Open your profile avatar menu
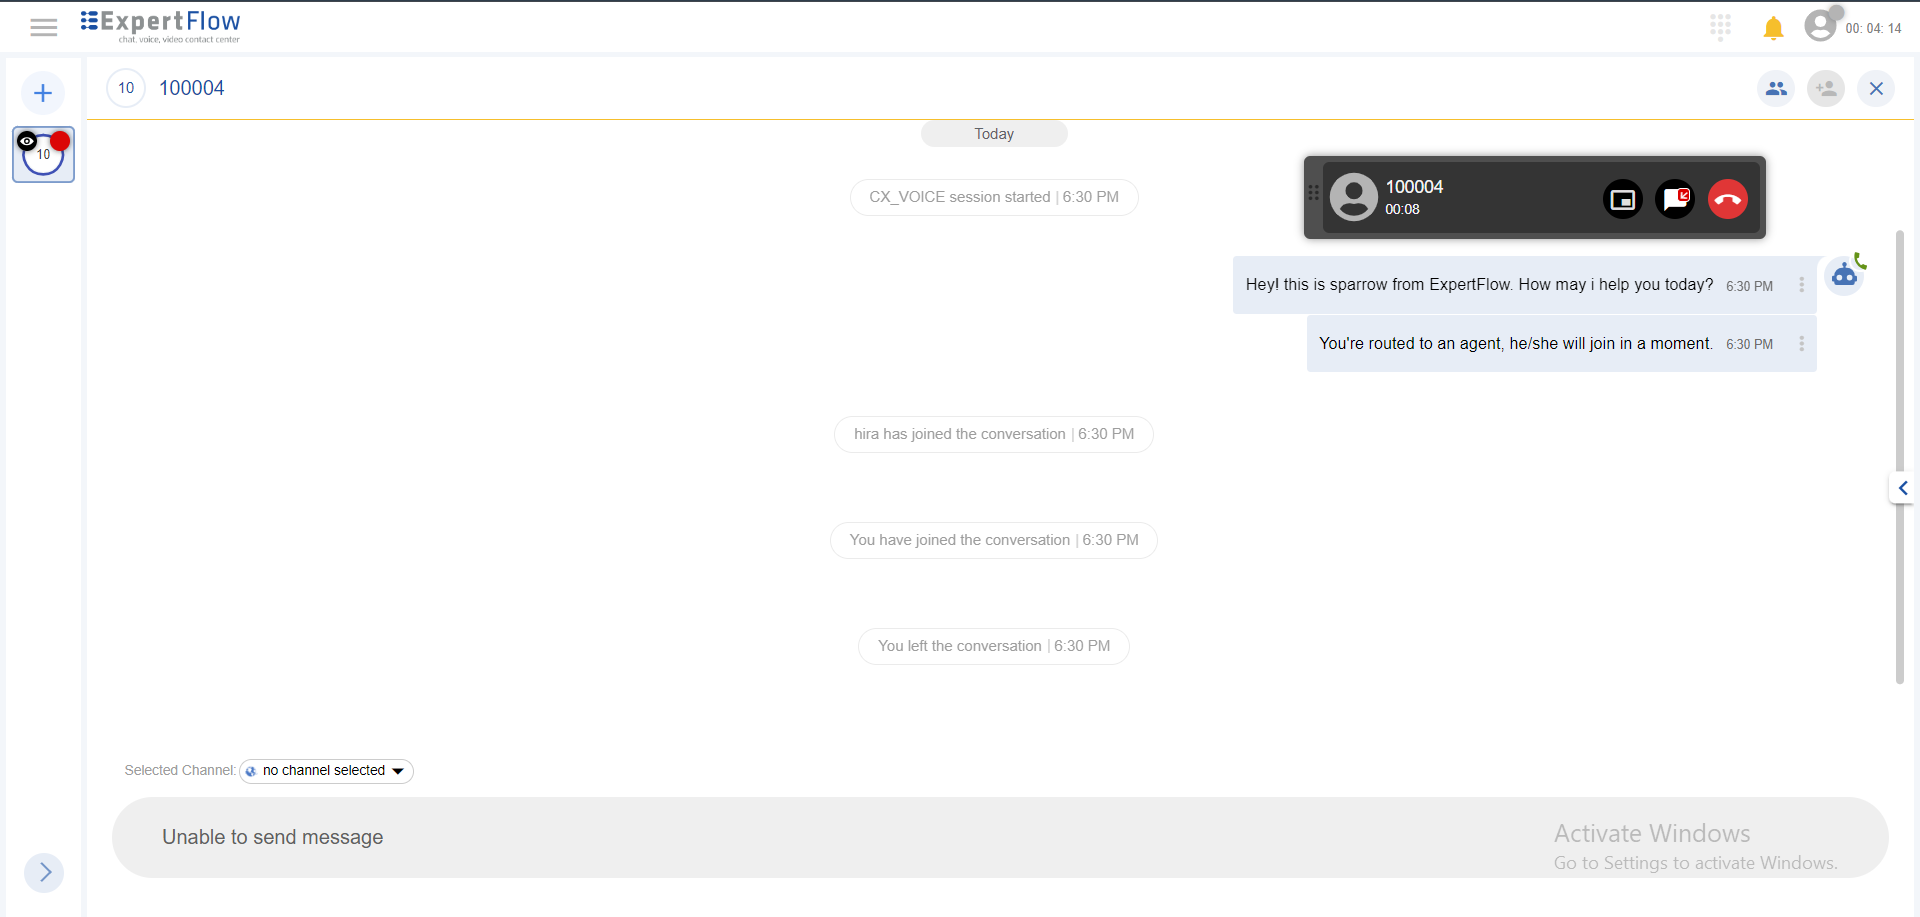This screenshot has height=917, width=1920. point(1822,25)
